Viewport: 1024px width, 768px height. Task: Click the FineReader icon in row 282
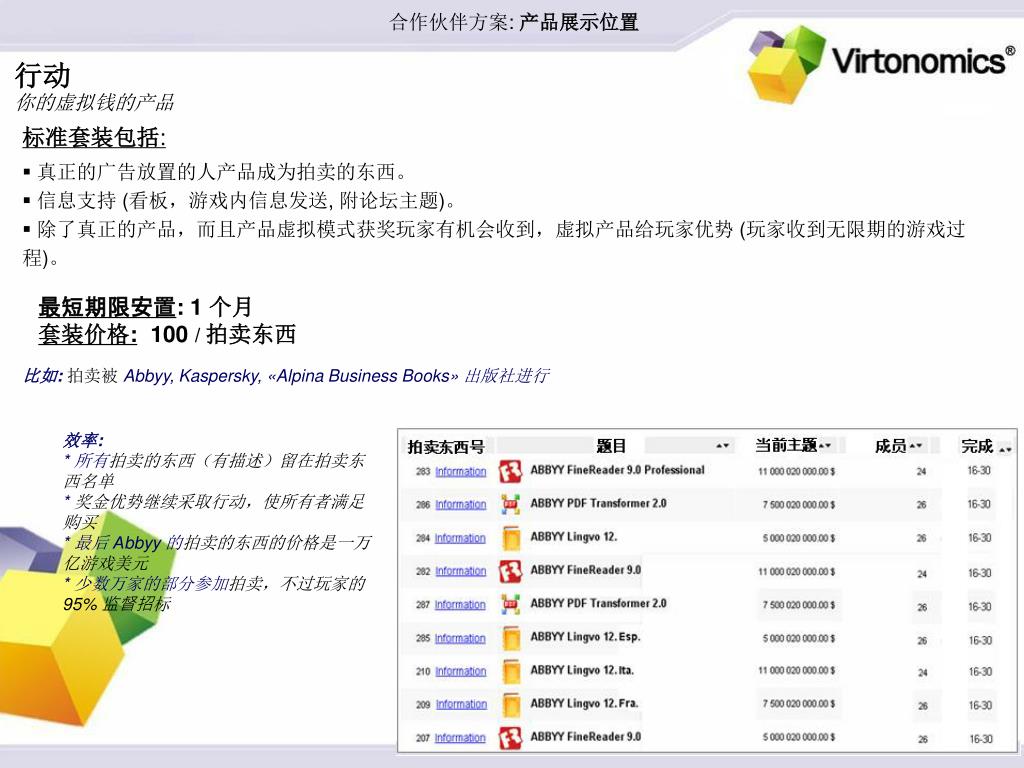pos(511,571)
